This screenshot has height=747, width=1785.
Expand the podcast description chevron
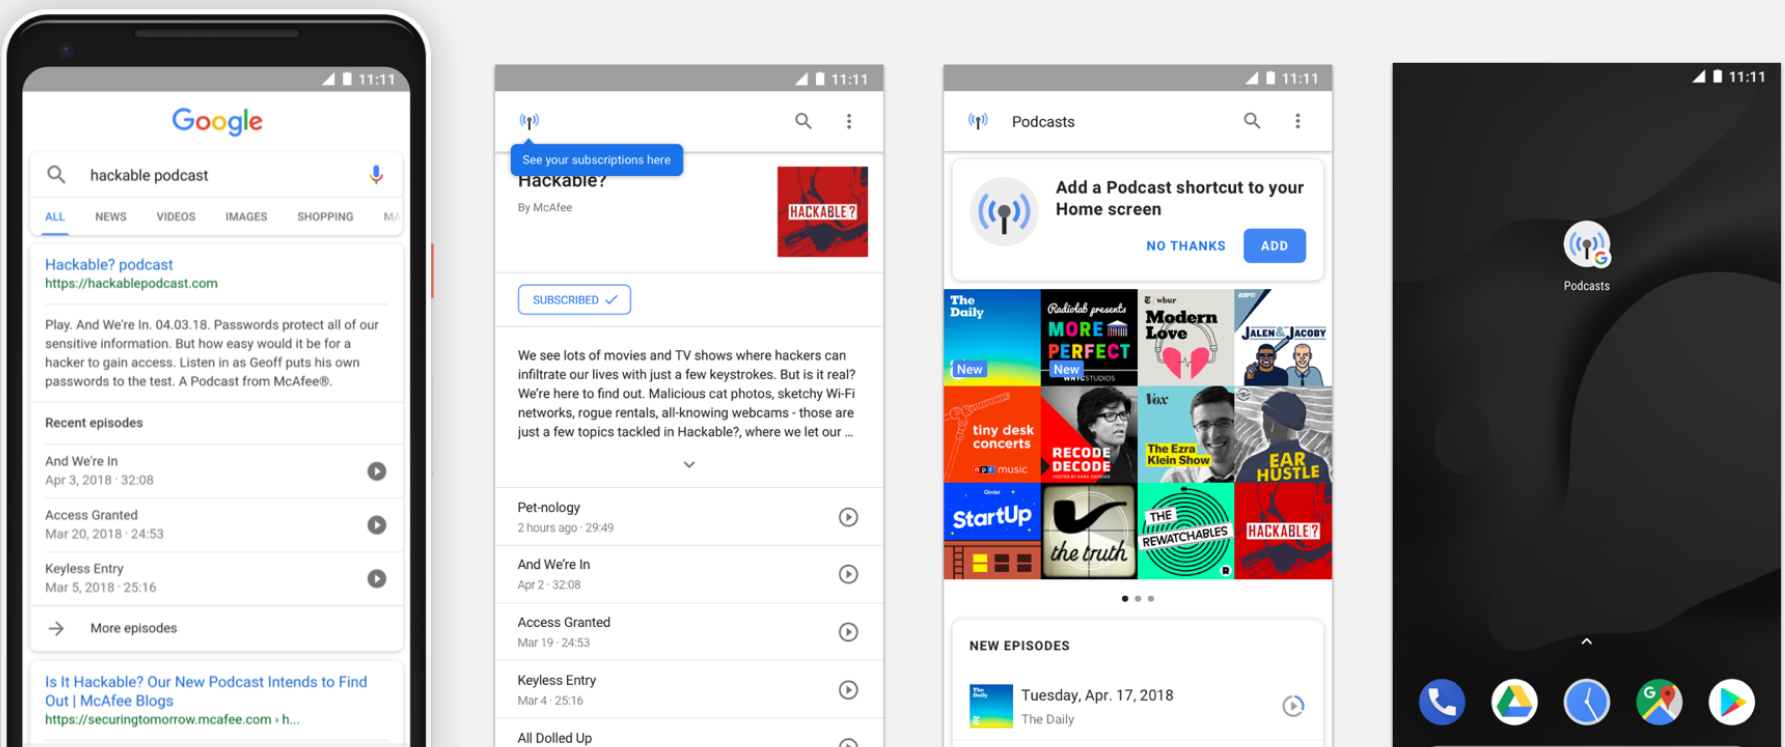tap(689, 465)
